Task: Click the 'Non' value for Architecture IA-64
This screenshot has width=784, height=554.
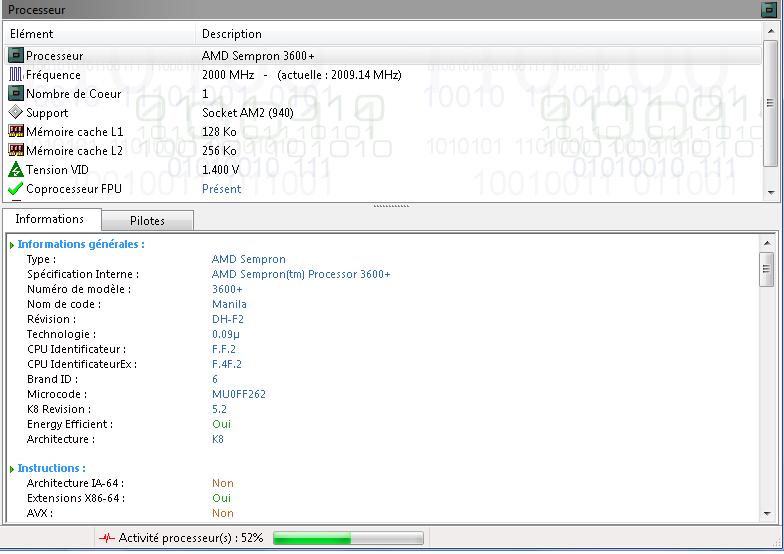Action: pos(222,483)
